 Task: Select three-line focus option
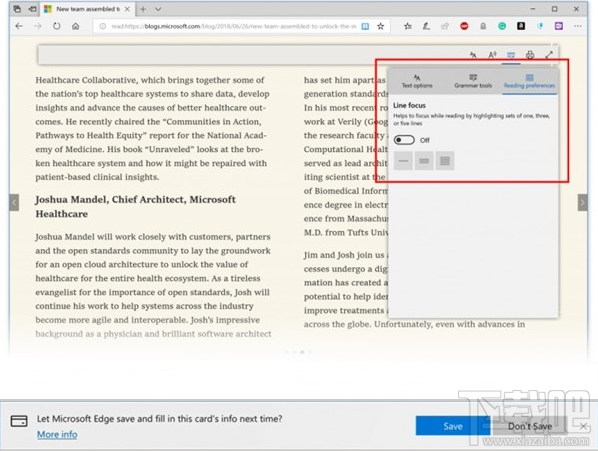(x=424, y=161)
